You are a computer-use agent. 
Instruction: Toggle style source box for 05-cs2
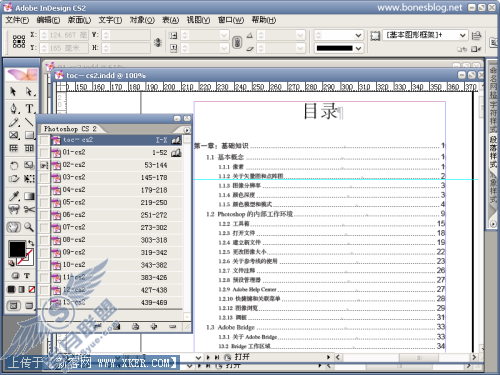(44, 203)
